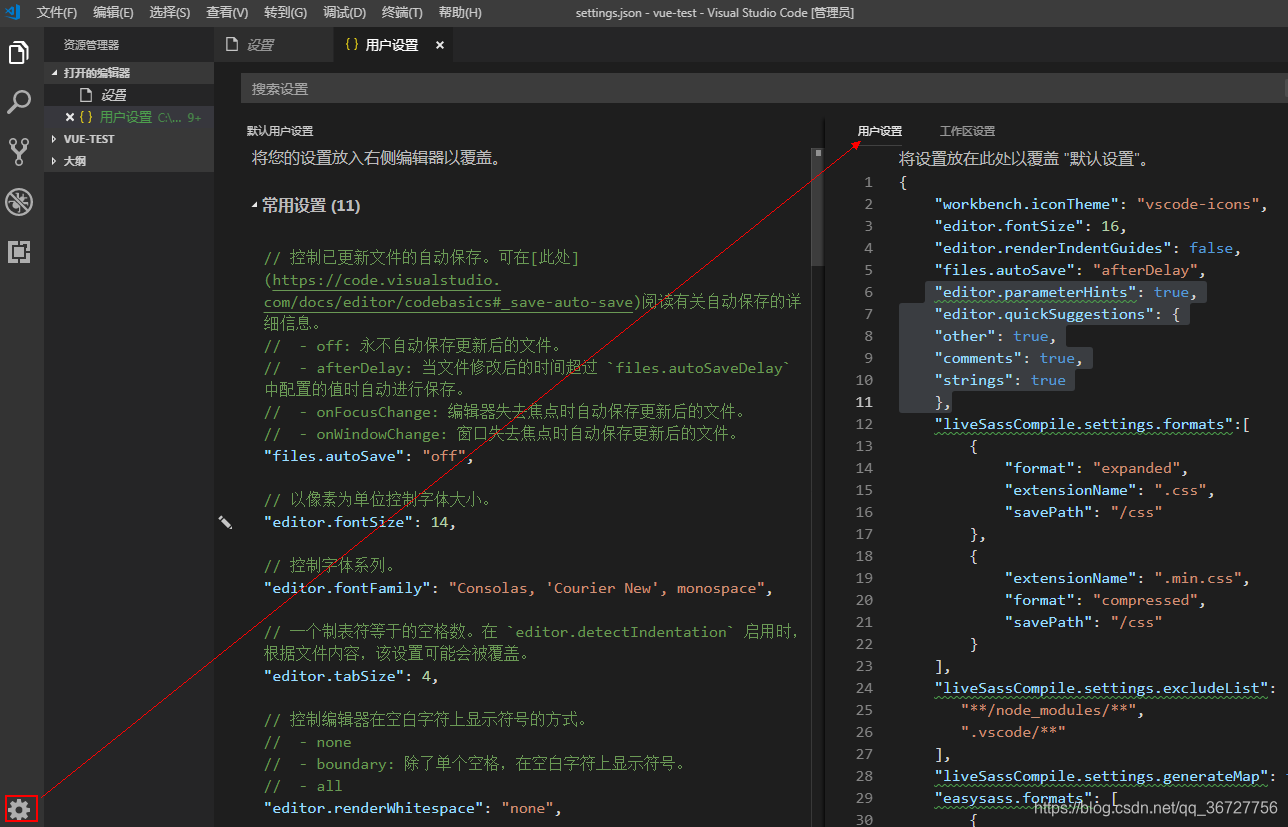Image resolution: width=1288 pixels, height=827 pixels.
Task: Click the "**/node_modules/**" entry
Action: [1051, 710]
